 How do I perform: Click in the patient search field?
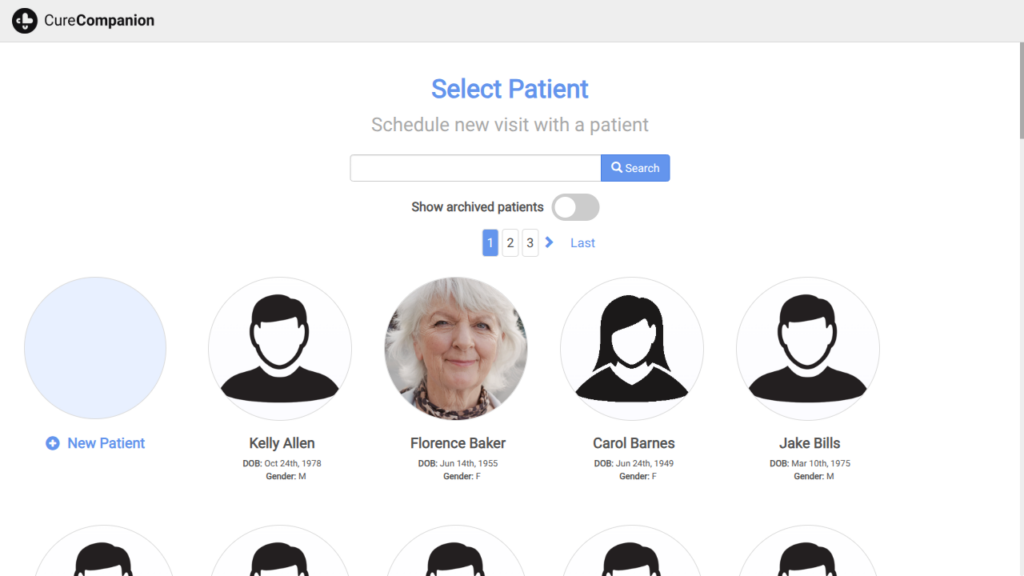point(475,168)
